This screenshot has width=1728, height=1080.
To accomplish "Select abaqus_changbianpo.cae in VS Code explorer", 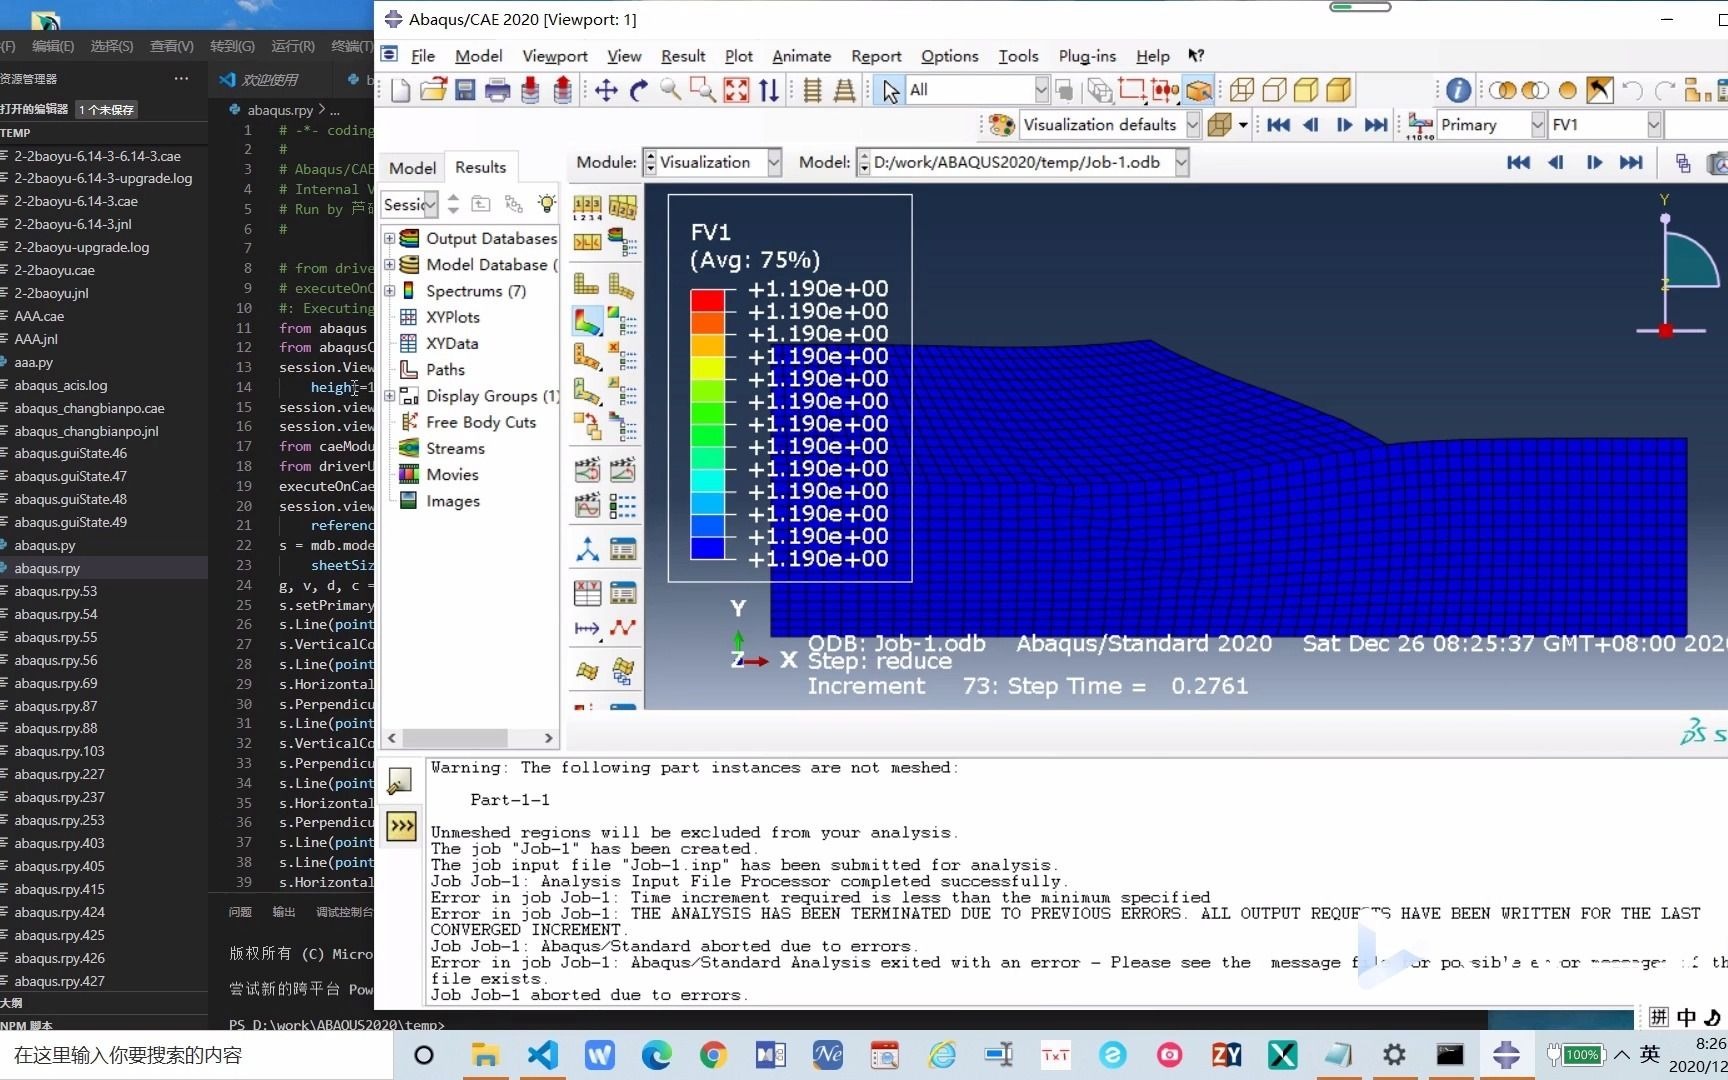I will 89,408.
